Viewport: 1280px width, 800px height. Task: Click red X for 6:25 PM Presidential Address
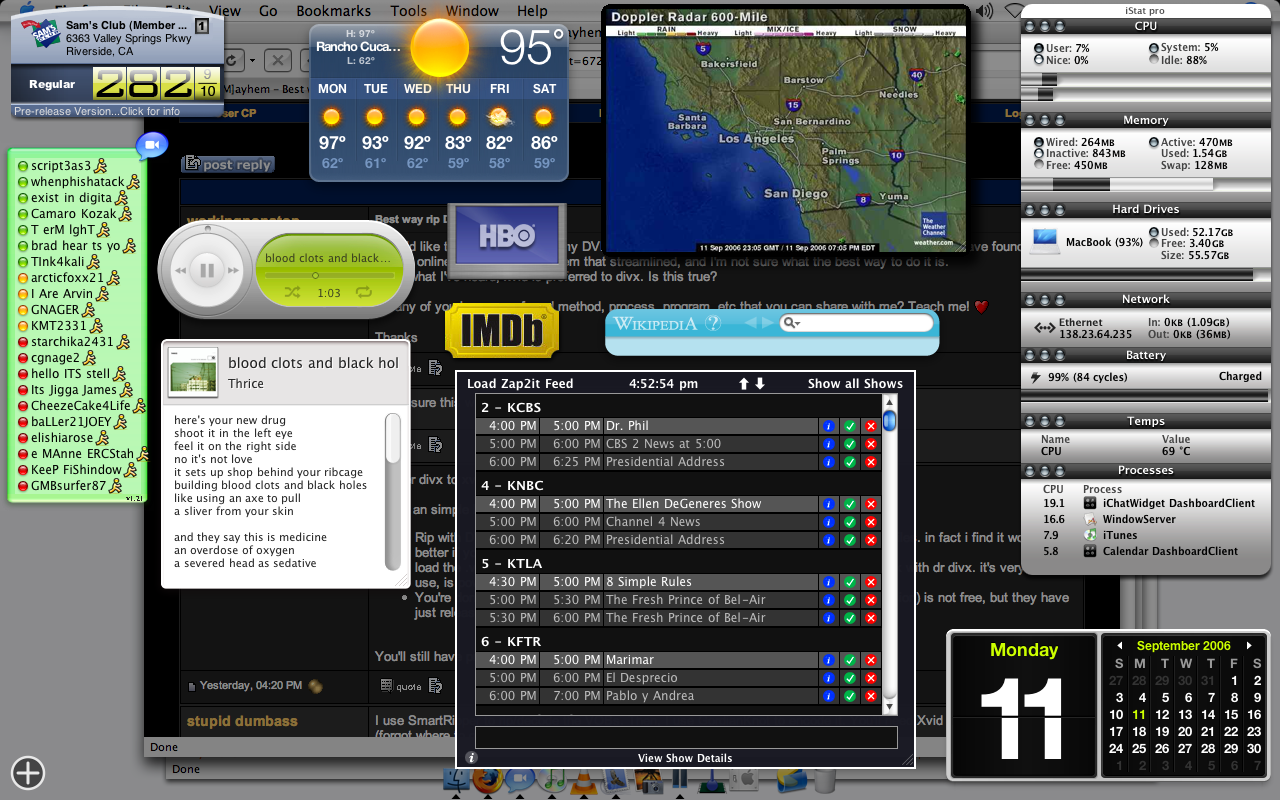871,462
